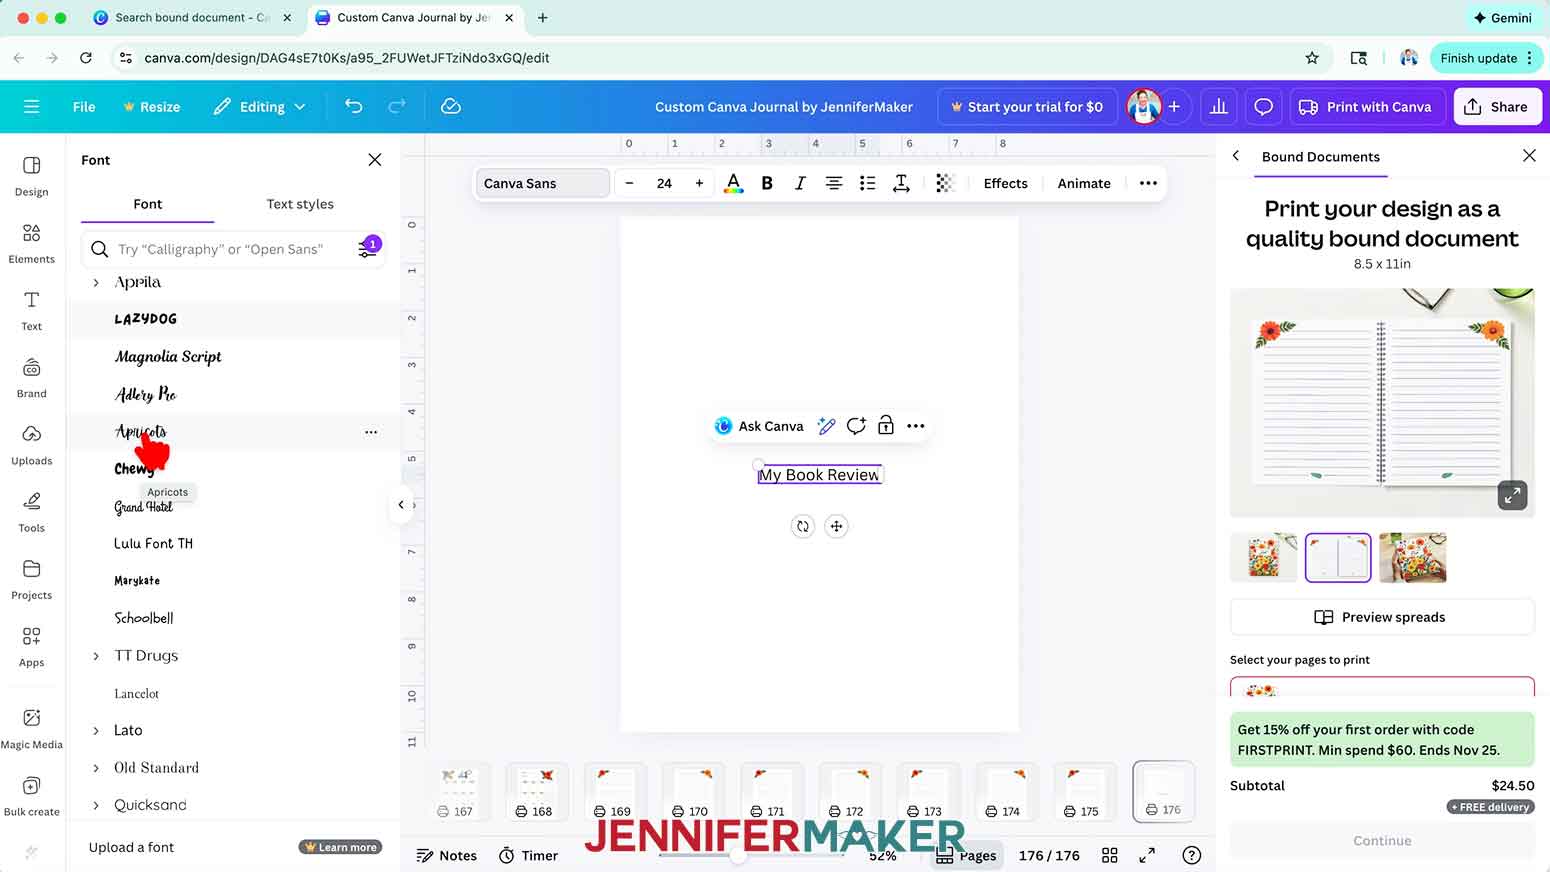Open the Resize menu

[151, 106]
